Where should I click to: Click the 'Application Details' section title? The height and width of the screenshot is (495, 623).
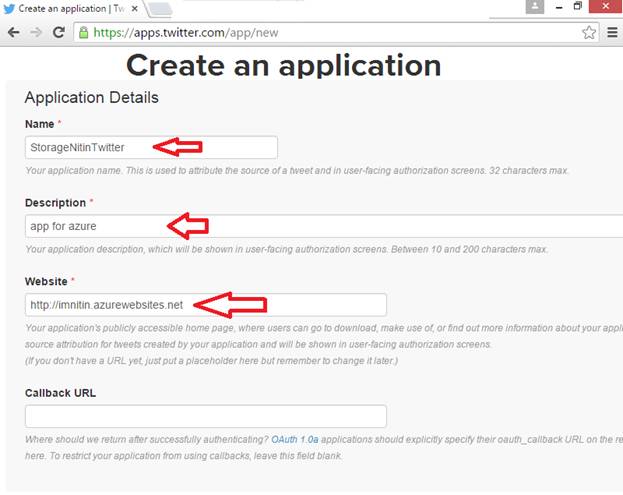point(91,98)
